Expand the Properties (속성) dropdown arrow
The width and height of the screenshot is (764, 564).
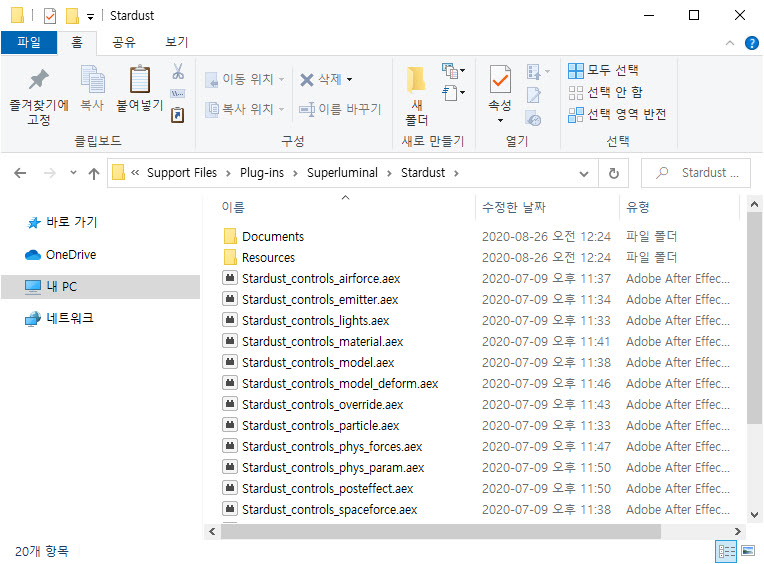(500, 120)
